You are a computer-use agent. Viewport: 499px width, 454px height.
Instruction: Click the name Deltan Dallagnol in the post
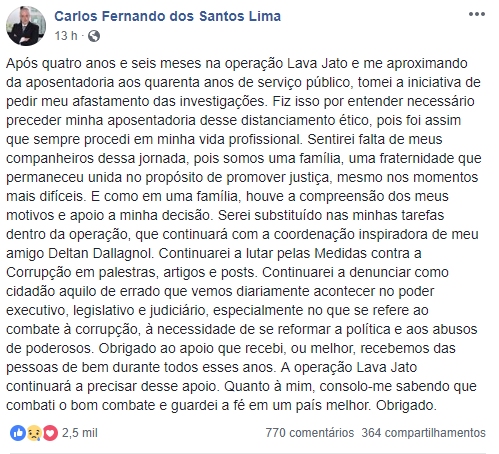[x=101, y=253]
